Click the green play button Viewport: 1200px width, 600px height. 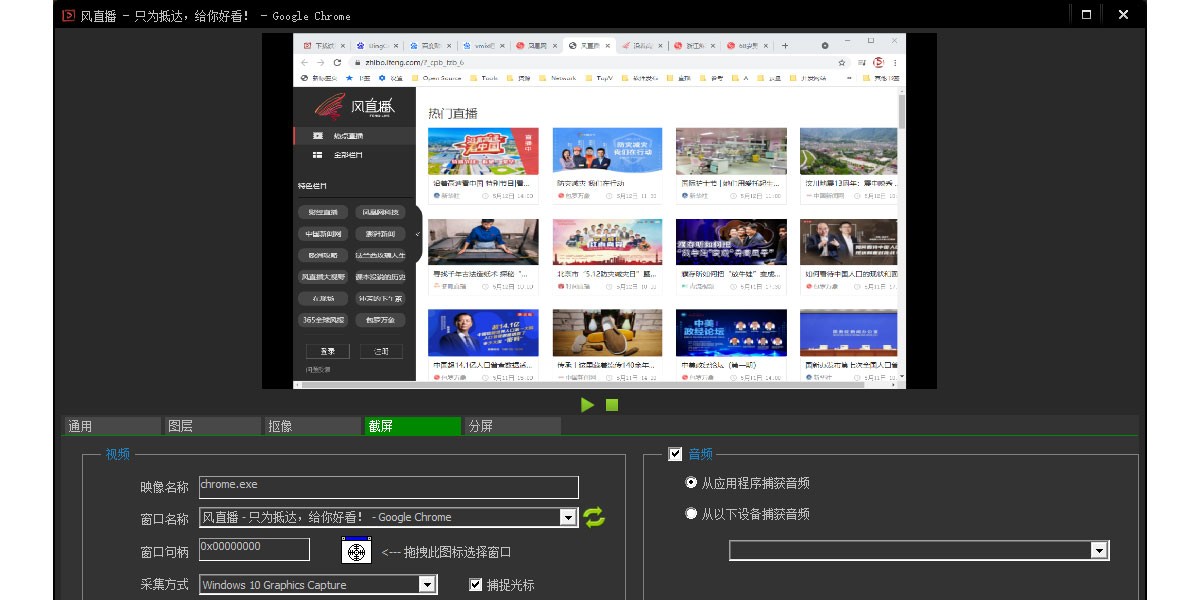[x=587, y=405]
